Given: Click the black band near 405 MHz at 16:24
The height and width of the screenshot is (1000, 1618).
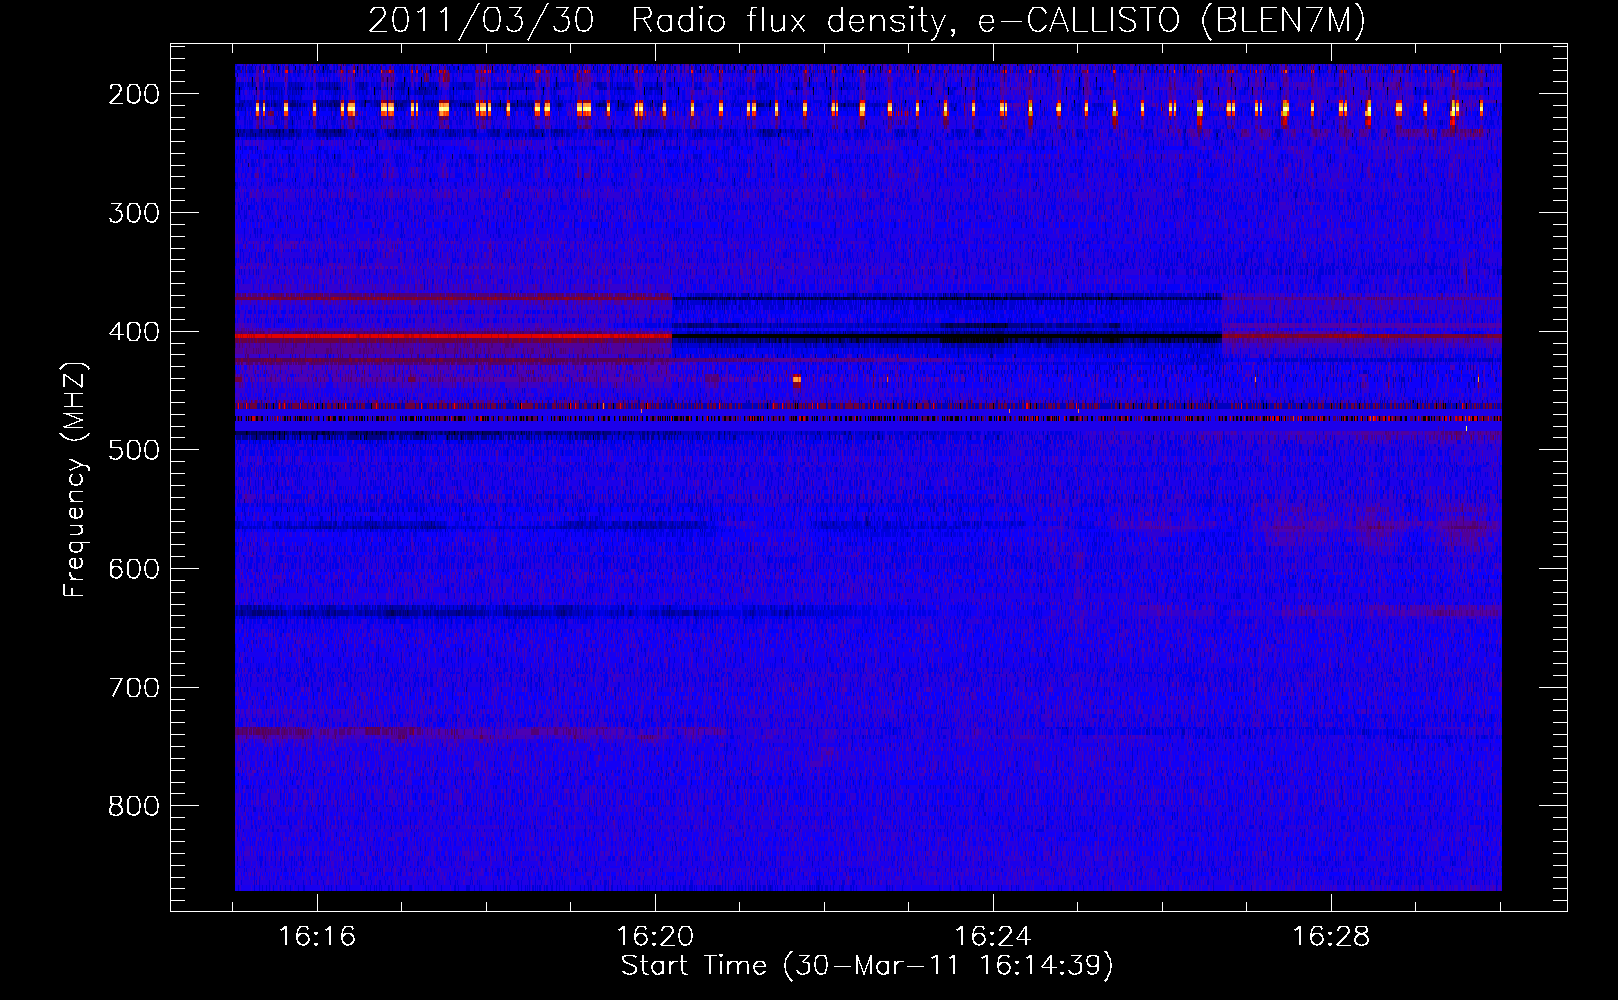Looking at the screenshot, I should 947,338.
